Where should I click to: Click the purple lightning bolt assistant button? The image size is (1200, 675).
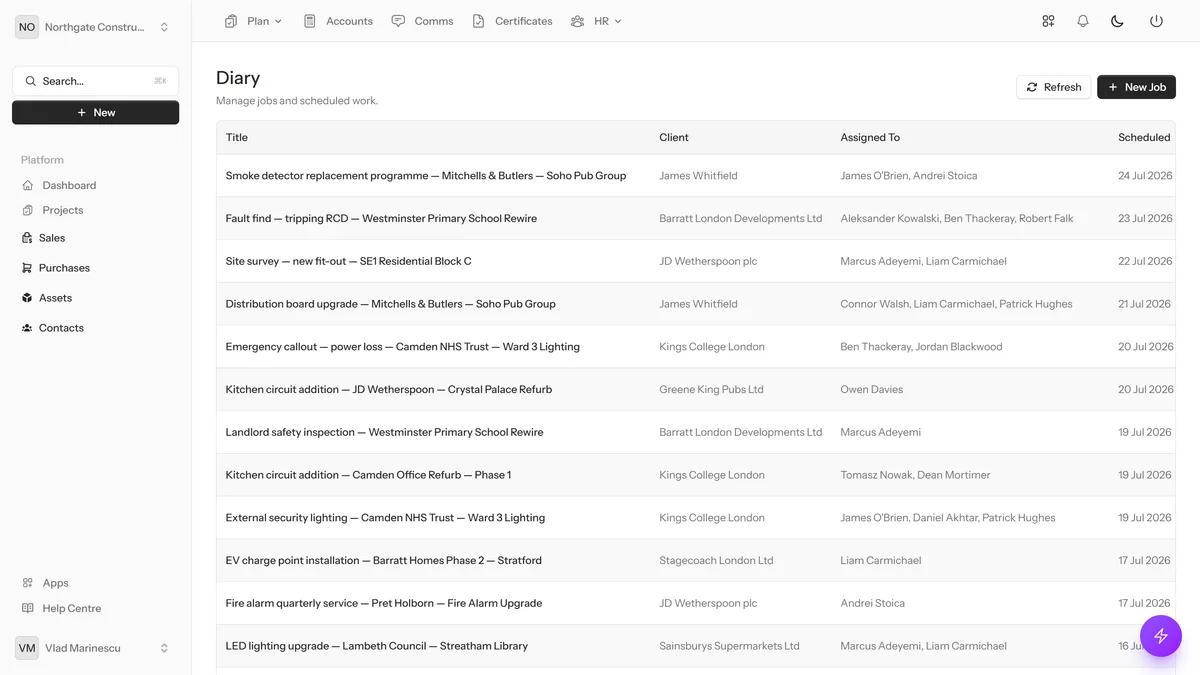point(1161,636)
